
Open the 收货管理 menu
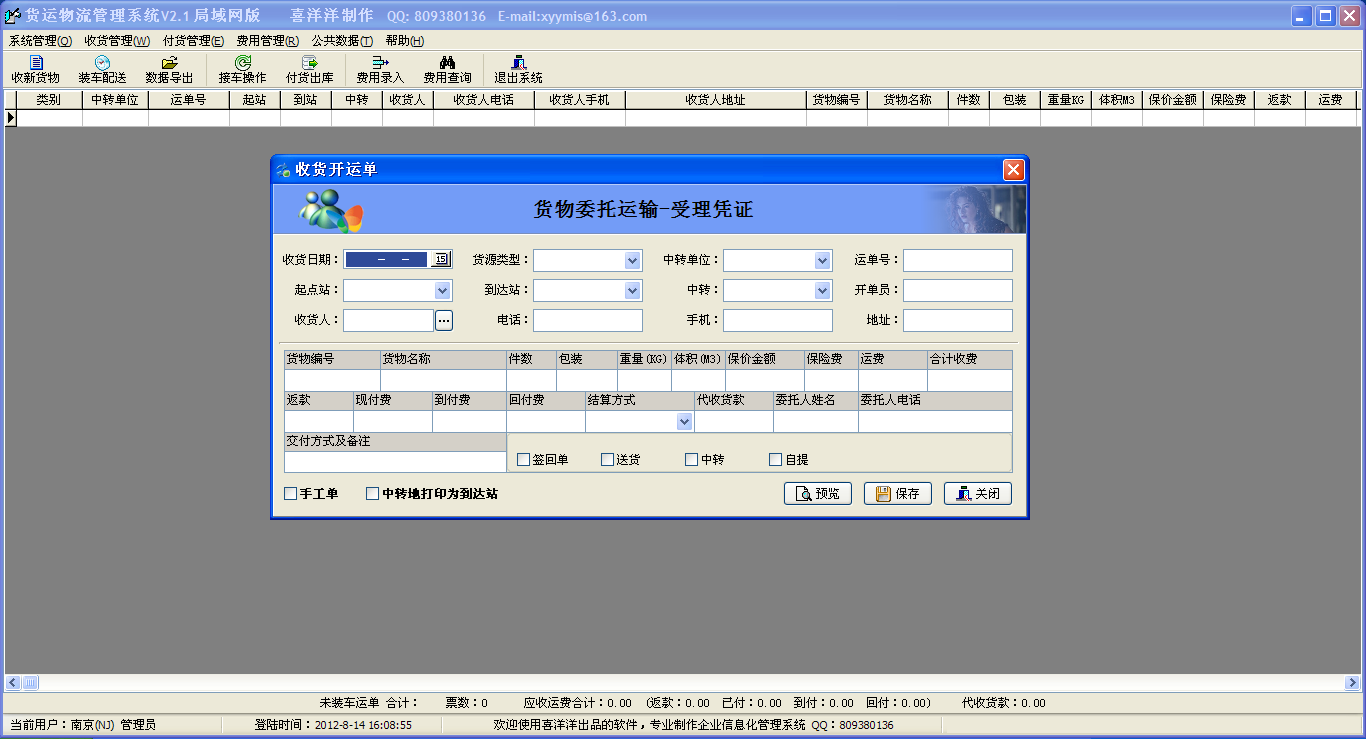coord(116,41)
